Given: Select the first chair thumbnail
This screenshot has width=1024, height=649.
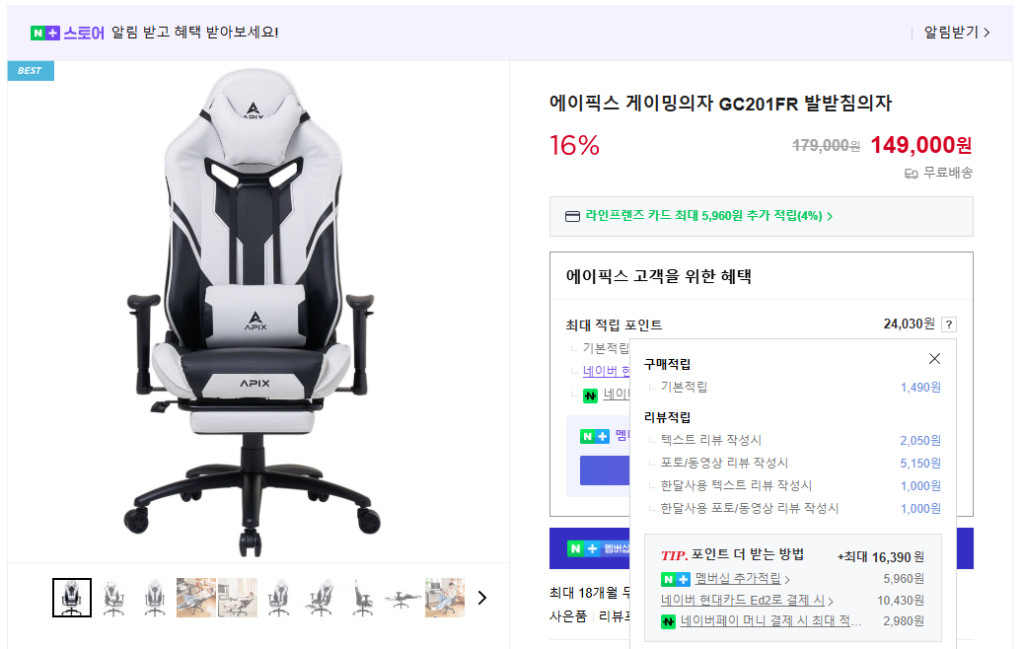Looking at the screenshot, I should pyautogui.click(x=72, y=597).
